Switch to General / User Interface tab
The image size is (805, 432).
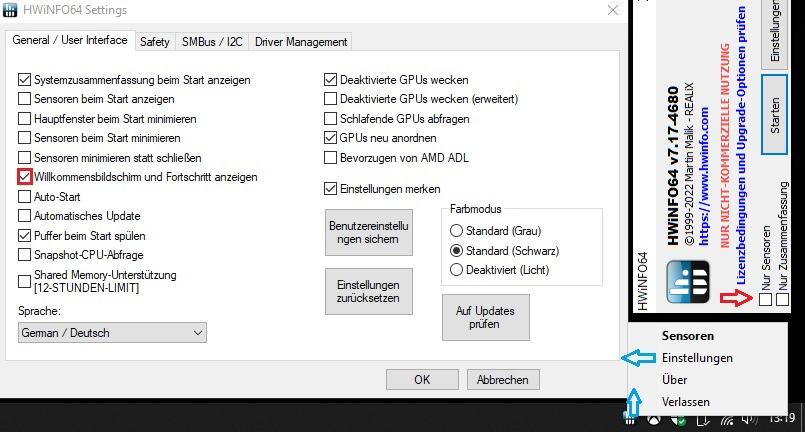[x=70, y=40]
